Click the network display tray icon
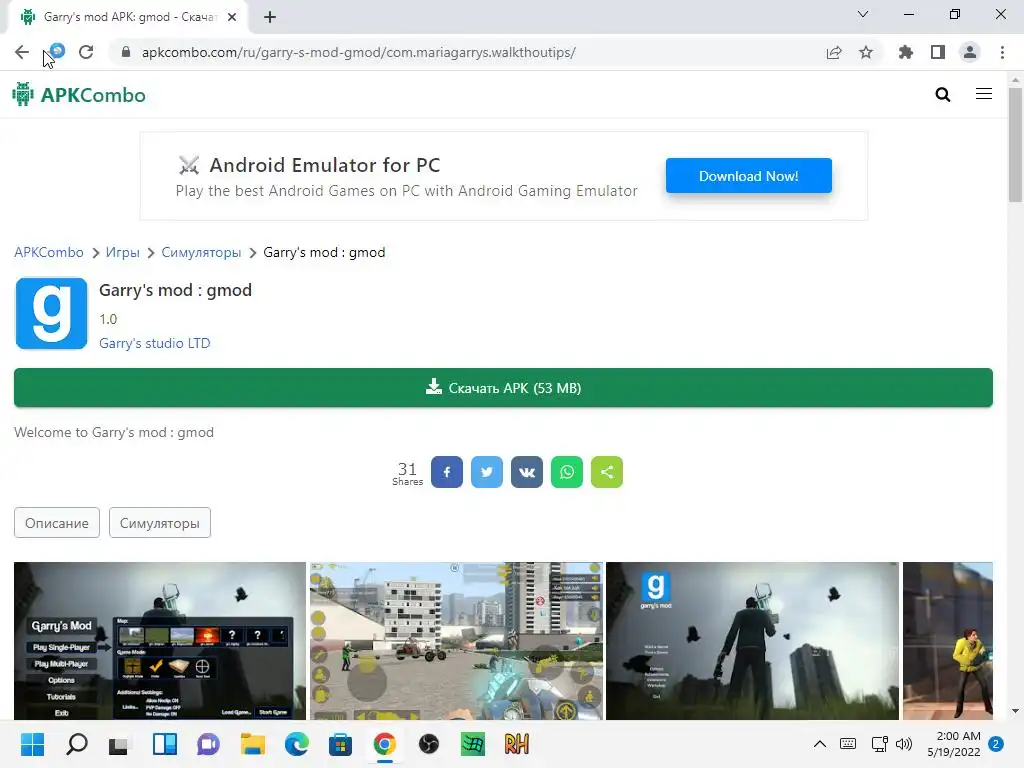1024x768 pixels. (879, 744)
